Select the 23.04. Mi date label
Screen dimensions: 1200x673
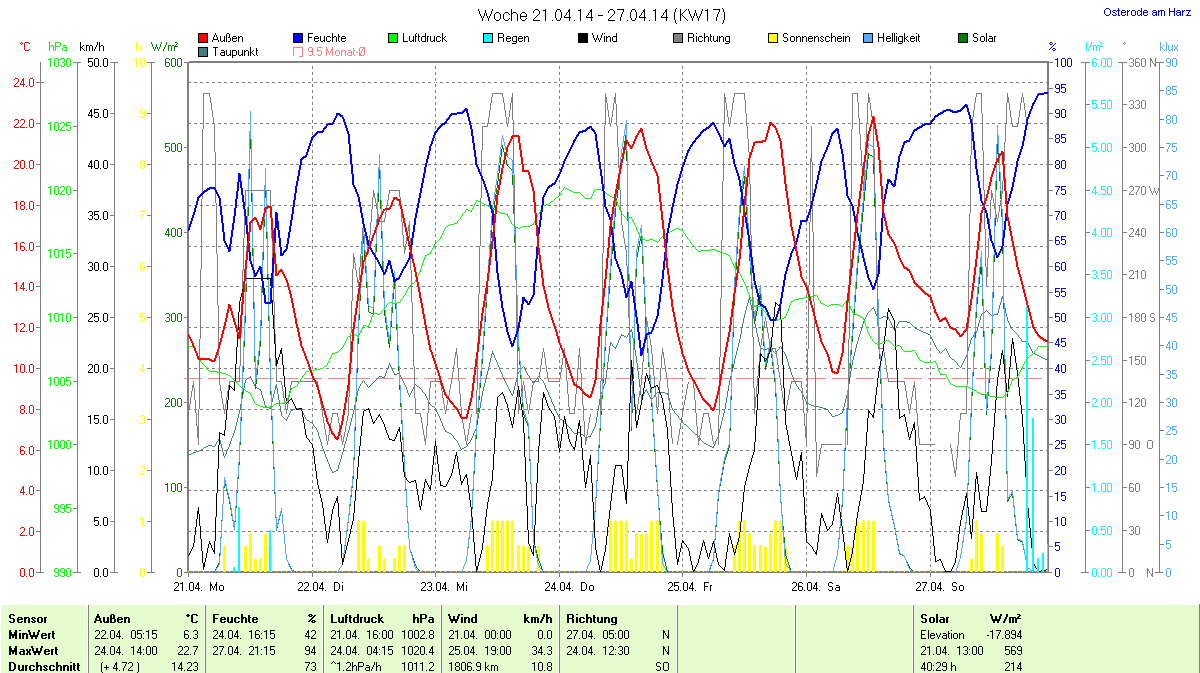coord(444,587)
